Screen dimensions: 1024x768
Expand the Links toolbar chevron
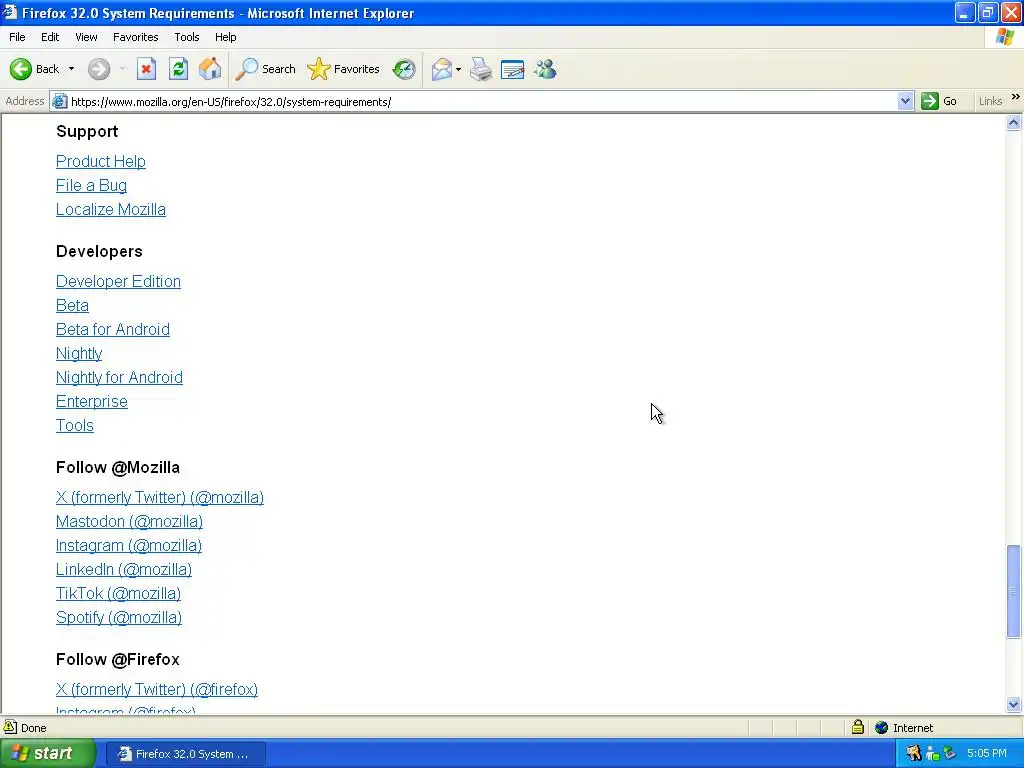(1016, 97)
